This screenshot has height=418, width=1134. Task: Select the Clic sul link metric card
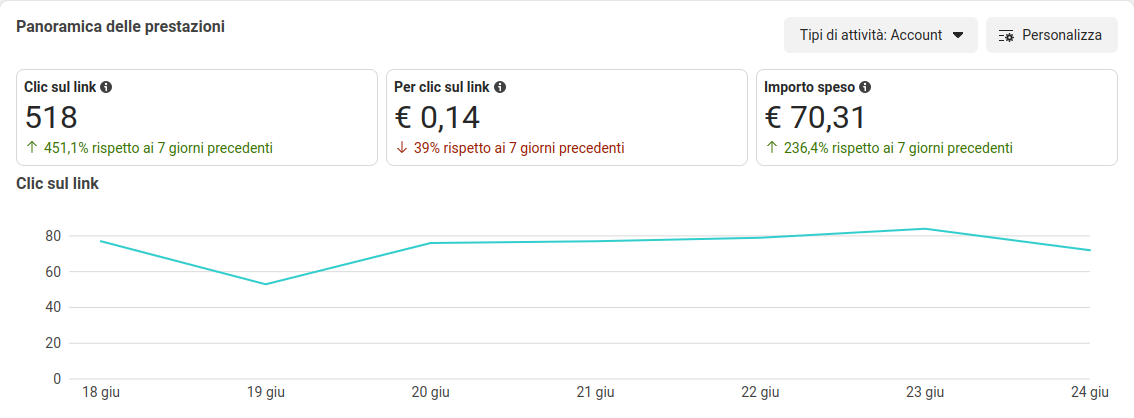pos(196,117)
